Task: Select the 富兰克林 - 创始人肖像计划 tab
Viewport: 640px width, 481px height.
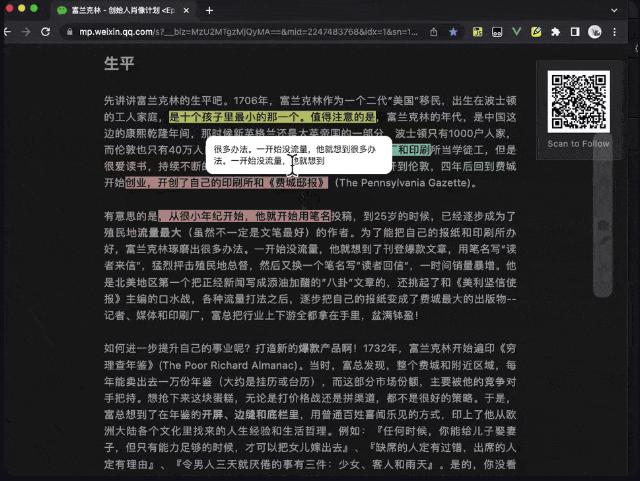Action: (123, 11)
